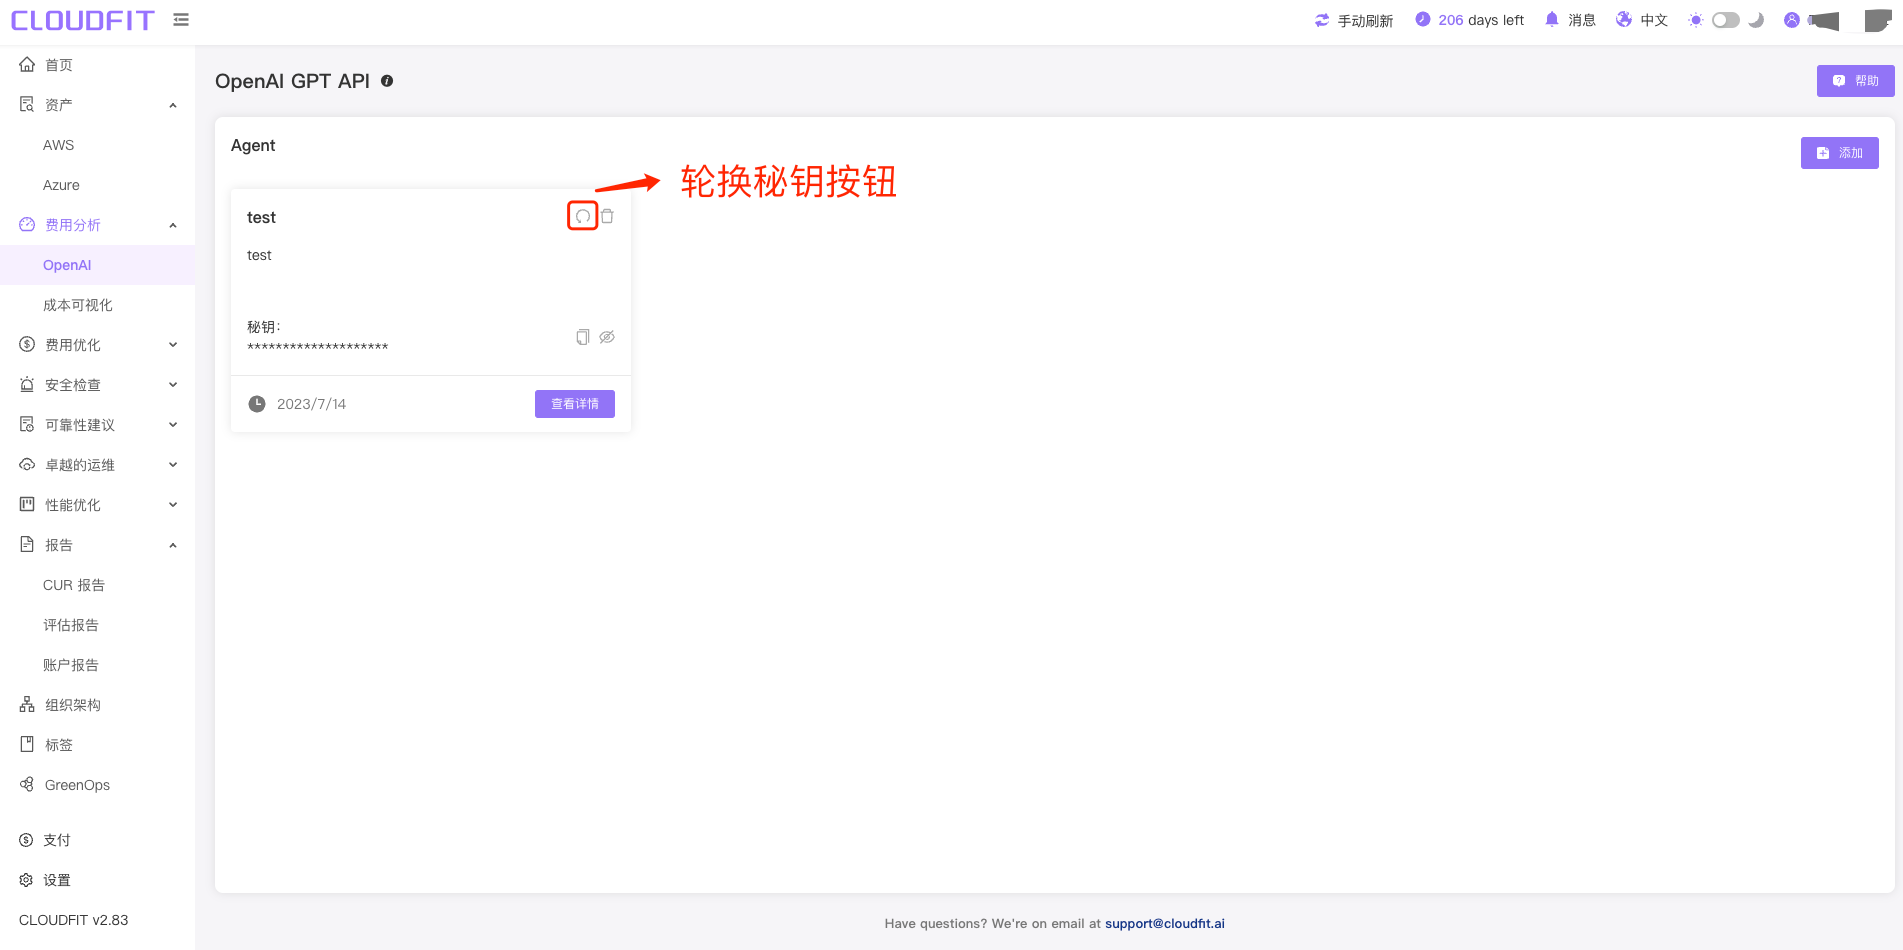The image size is (1903, 950).
Task: Click the 2023/7/14 date text
Action: [311, 404]
